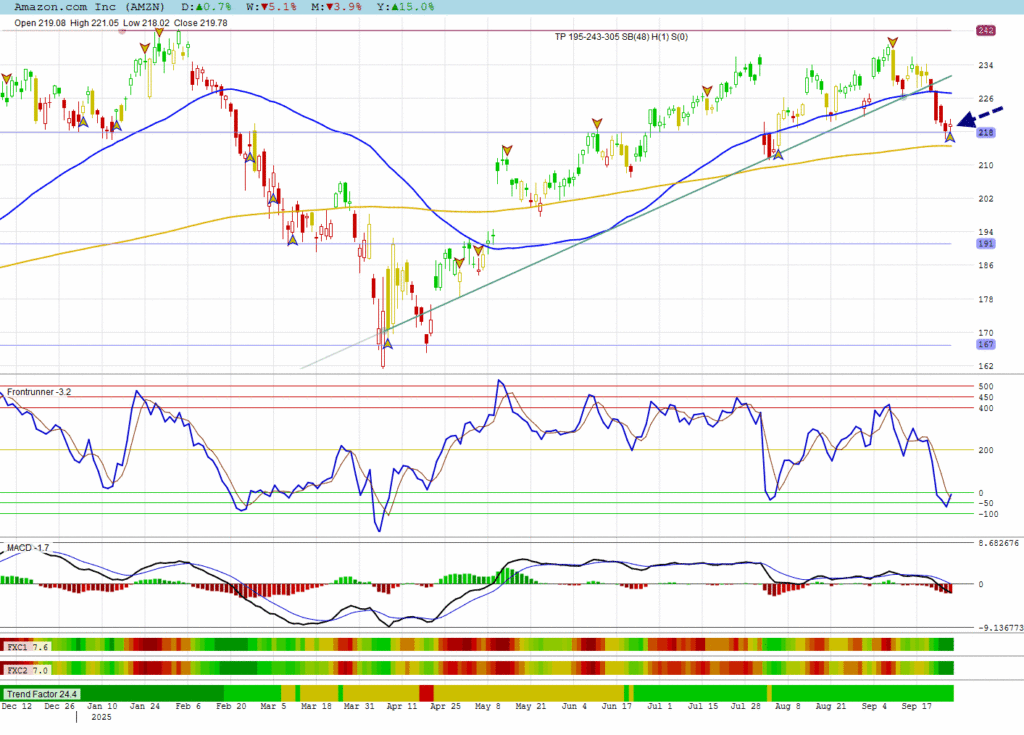Click the FXC1 7.6 heatmap label
The image size is (1024, 735).
26,647
